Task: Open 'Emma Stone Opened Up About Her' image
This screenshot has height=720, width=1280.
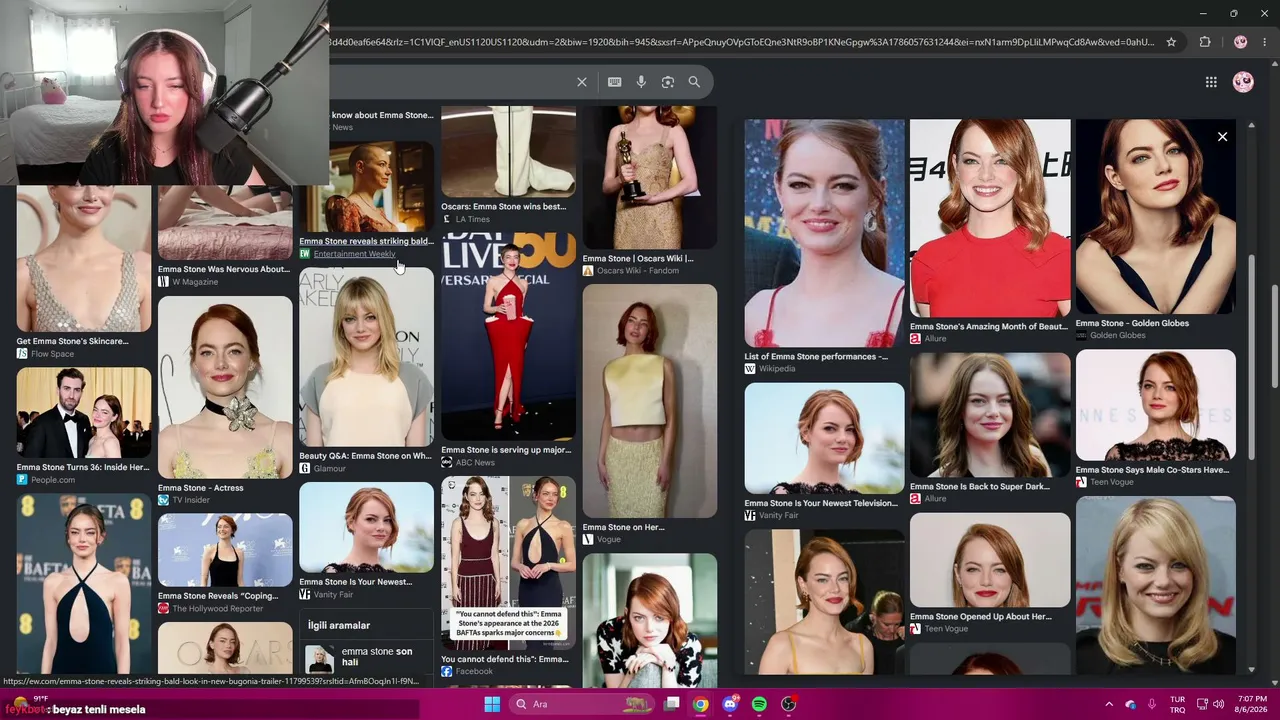Action: [x=990, y=560]
